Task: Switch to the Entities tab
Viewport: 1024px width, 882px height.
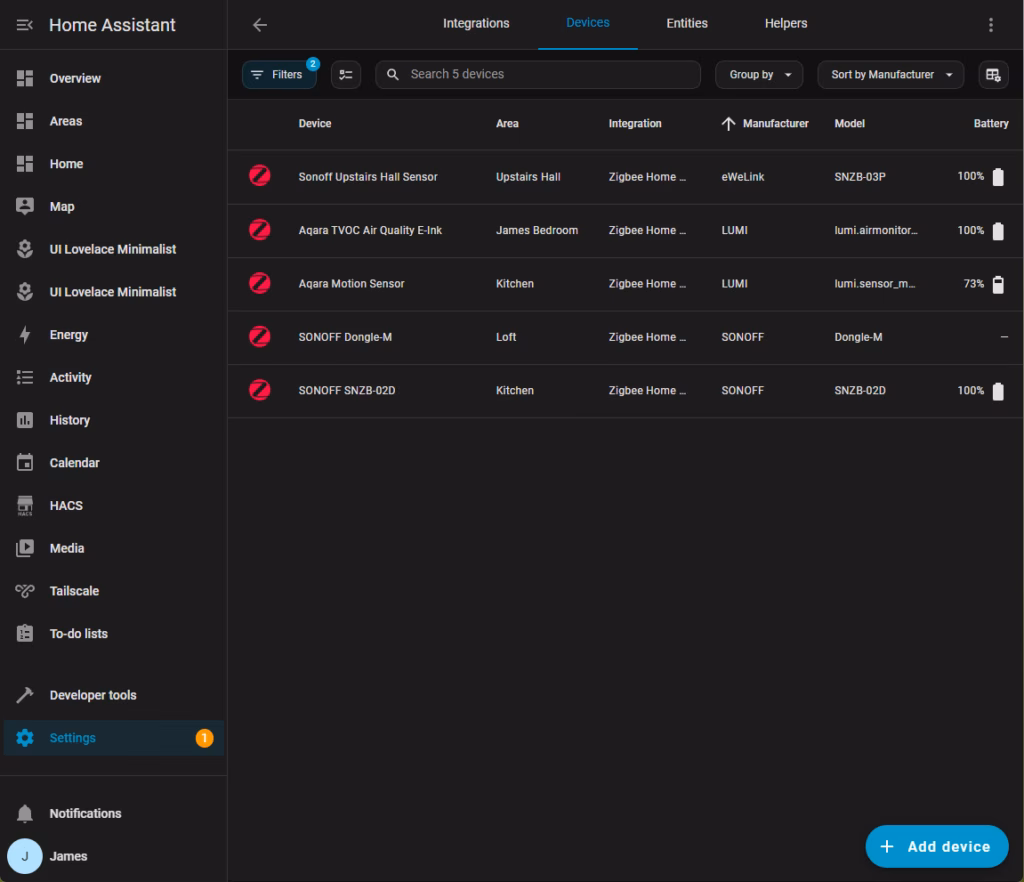Action: point(687,24)
